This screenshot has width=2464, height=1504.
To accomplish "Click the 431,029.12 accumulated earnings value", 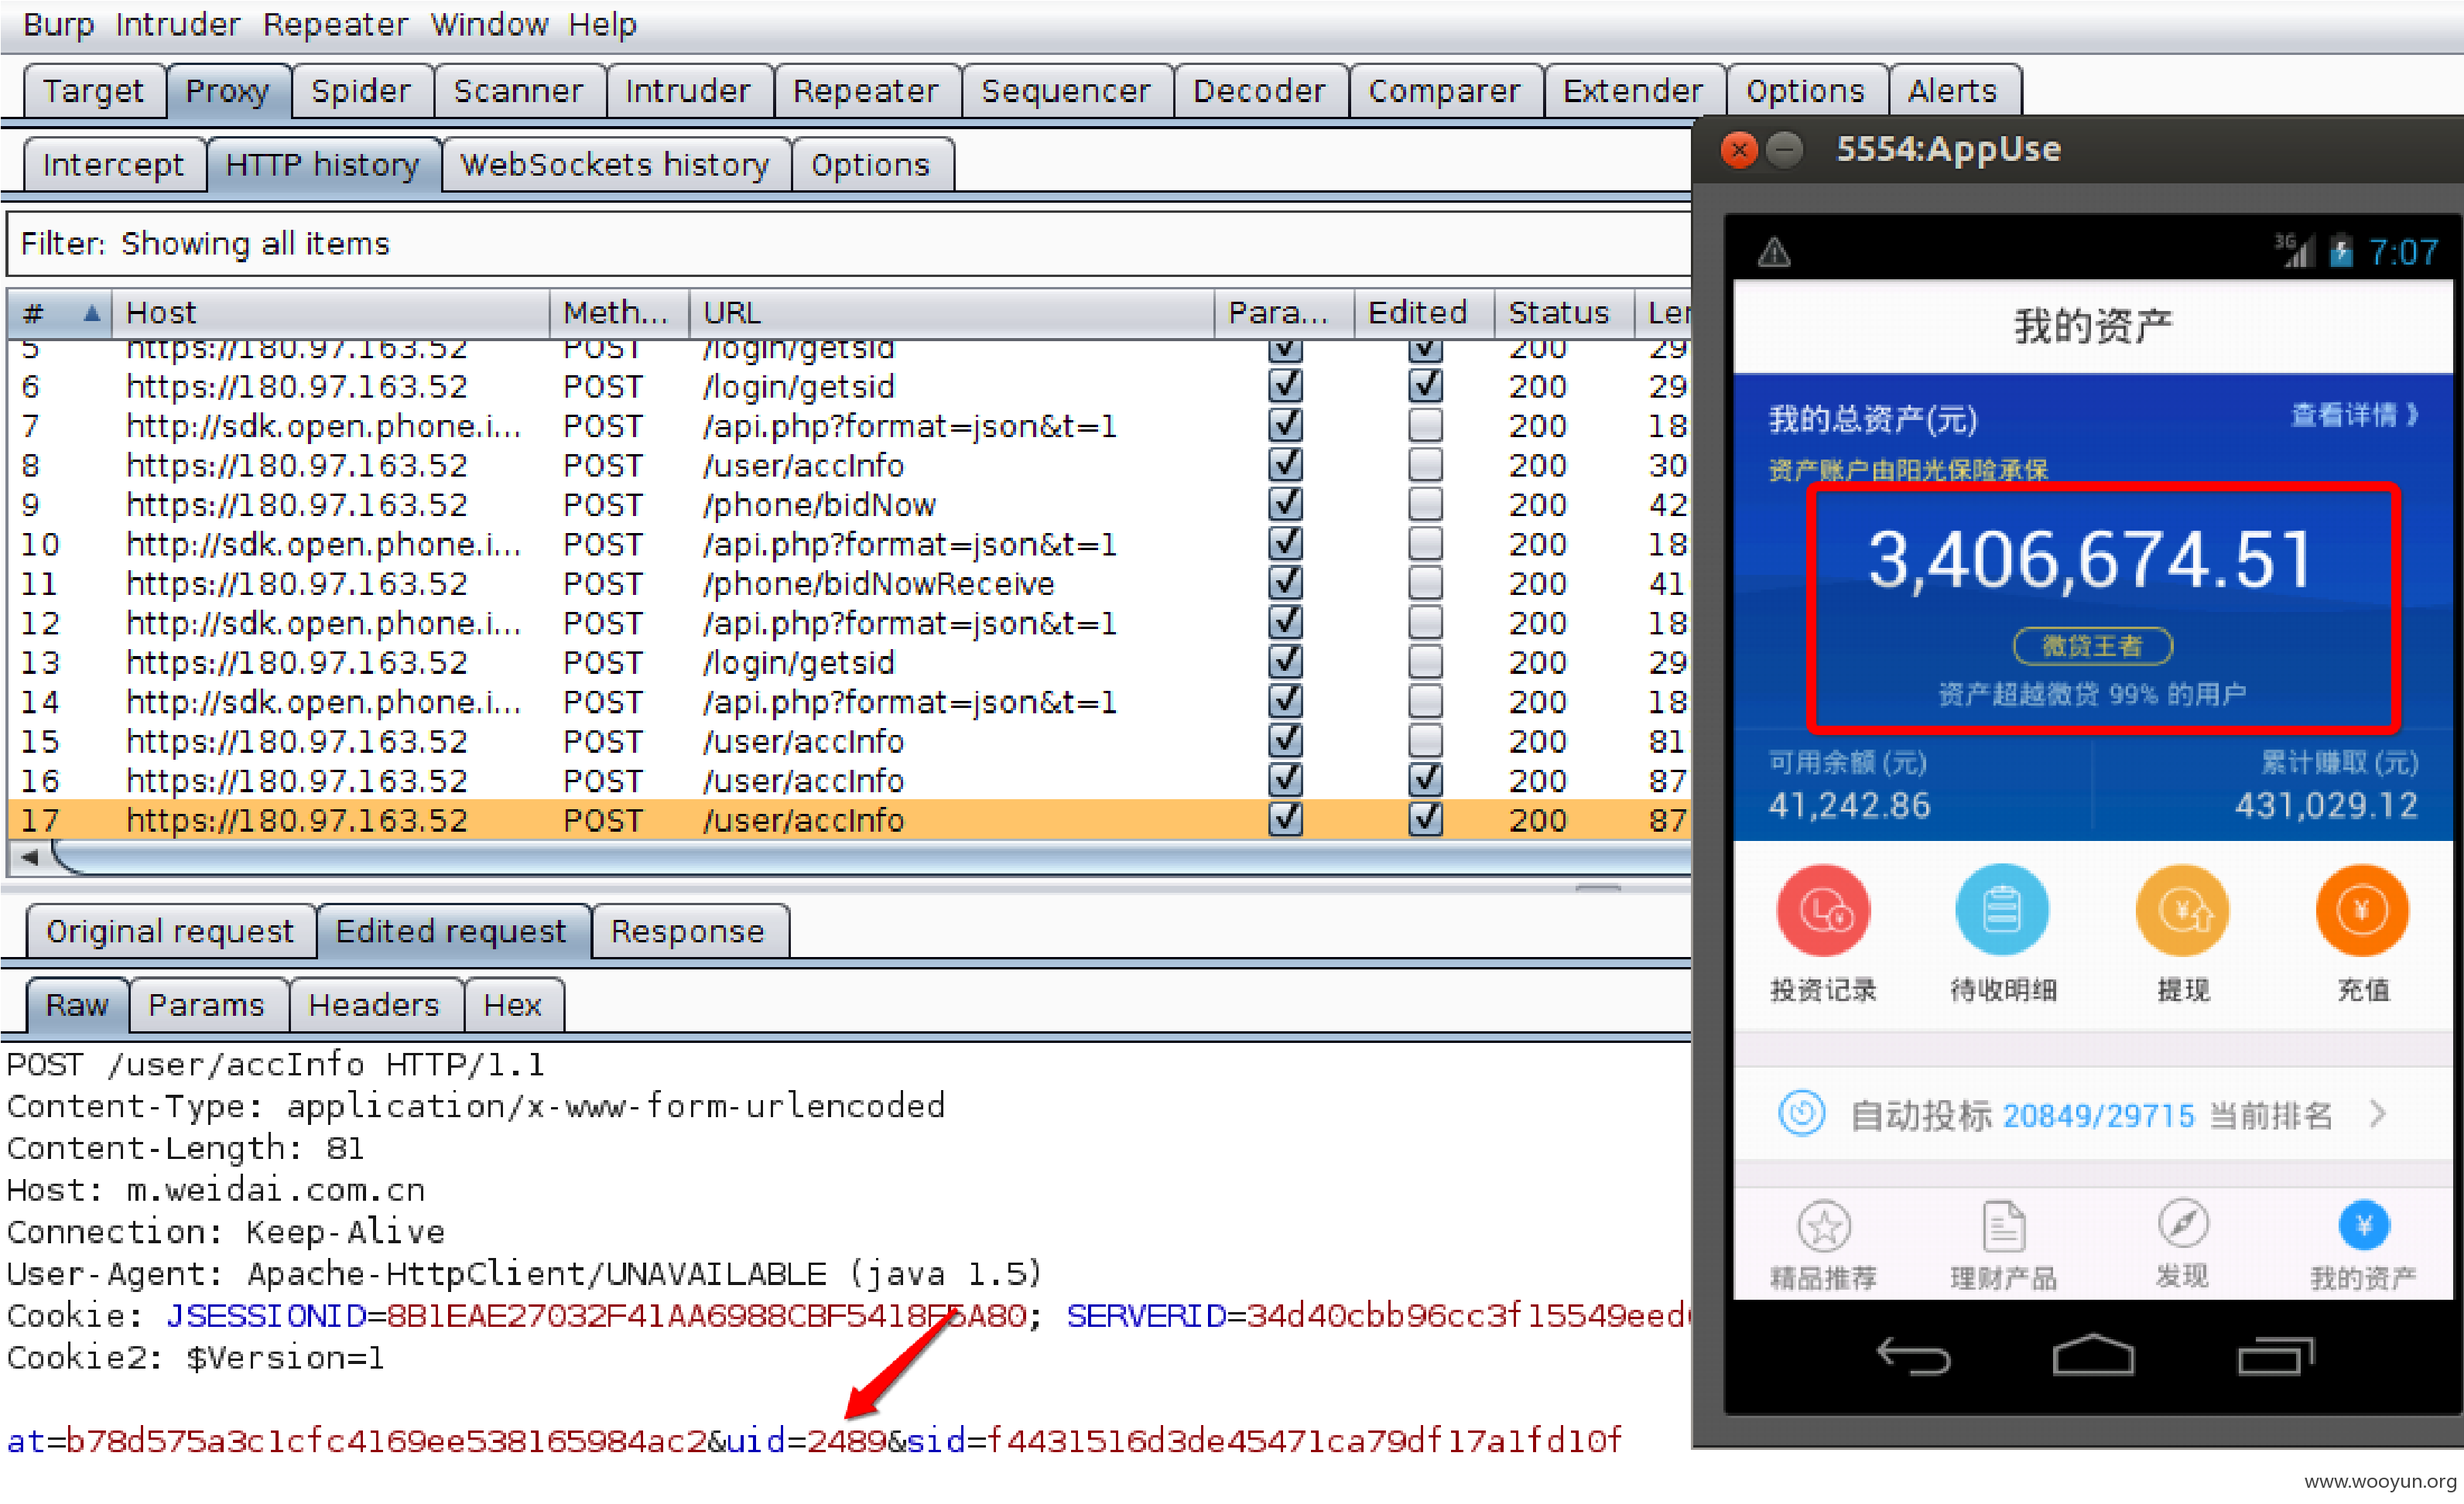I will [x=2326, y=805].
